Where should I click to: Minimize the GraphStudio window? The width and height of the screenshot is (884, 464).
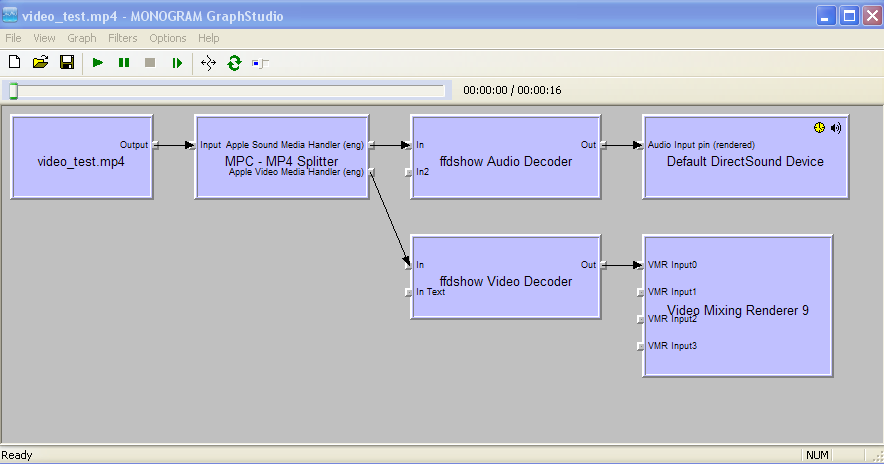[826, 16]
